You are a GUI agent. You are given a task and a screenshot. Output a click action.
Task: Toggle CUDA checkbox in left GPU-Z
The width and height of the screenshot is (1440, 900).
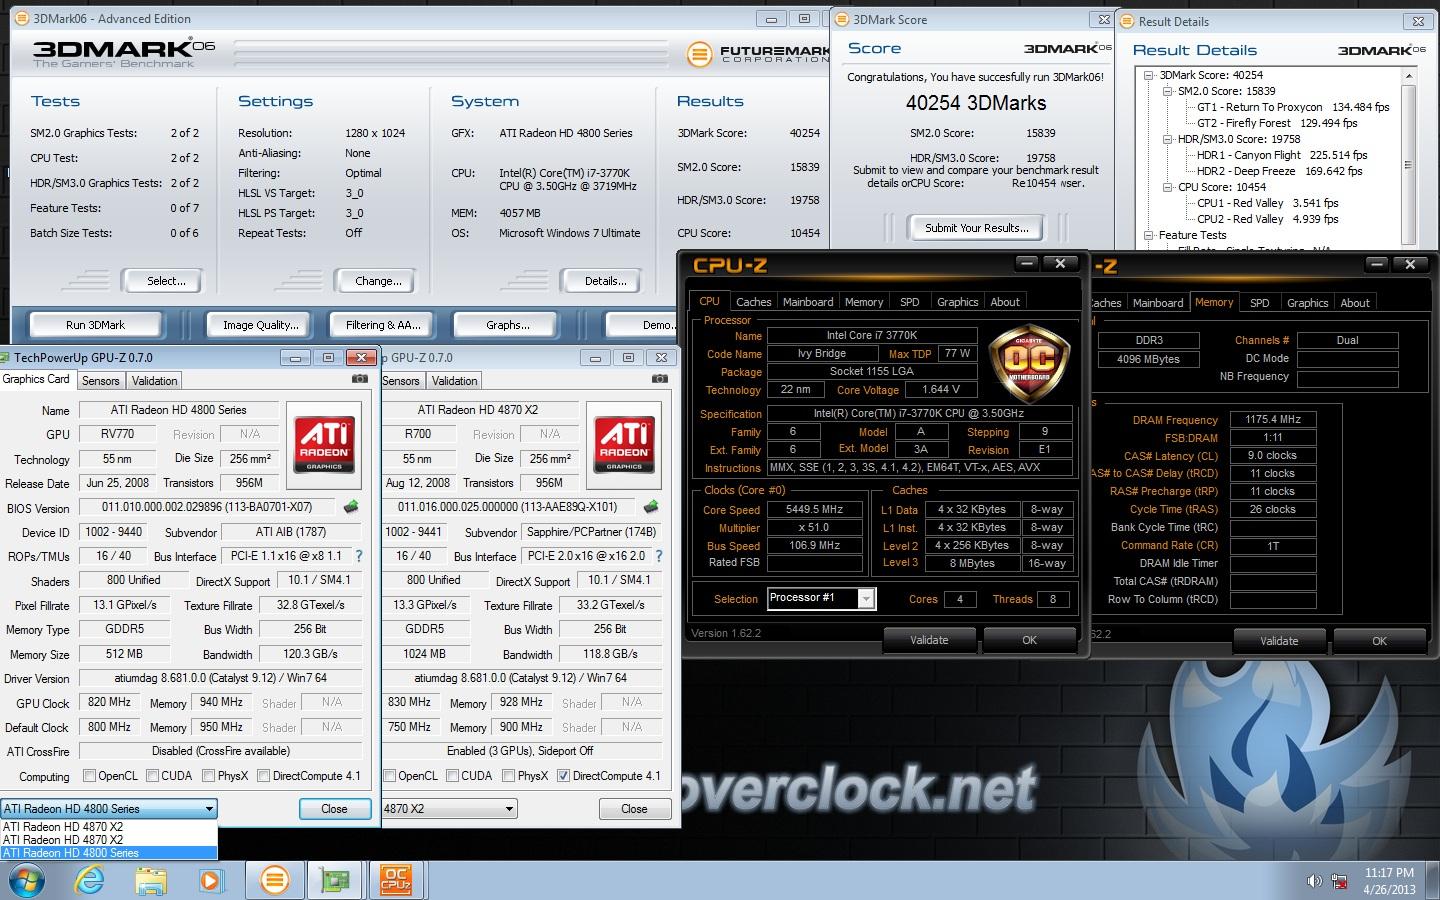[x=153, y=776]
